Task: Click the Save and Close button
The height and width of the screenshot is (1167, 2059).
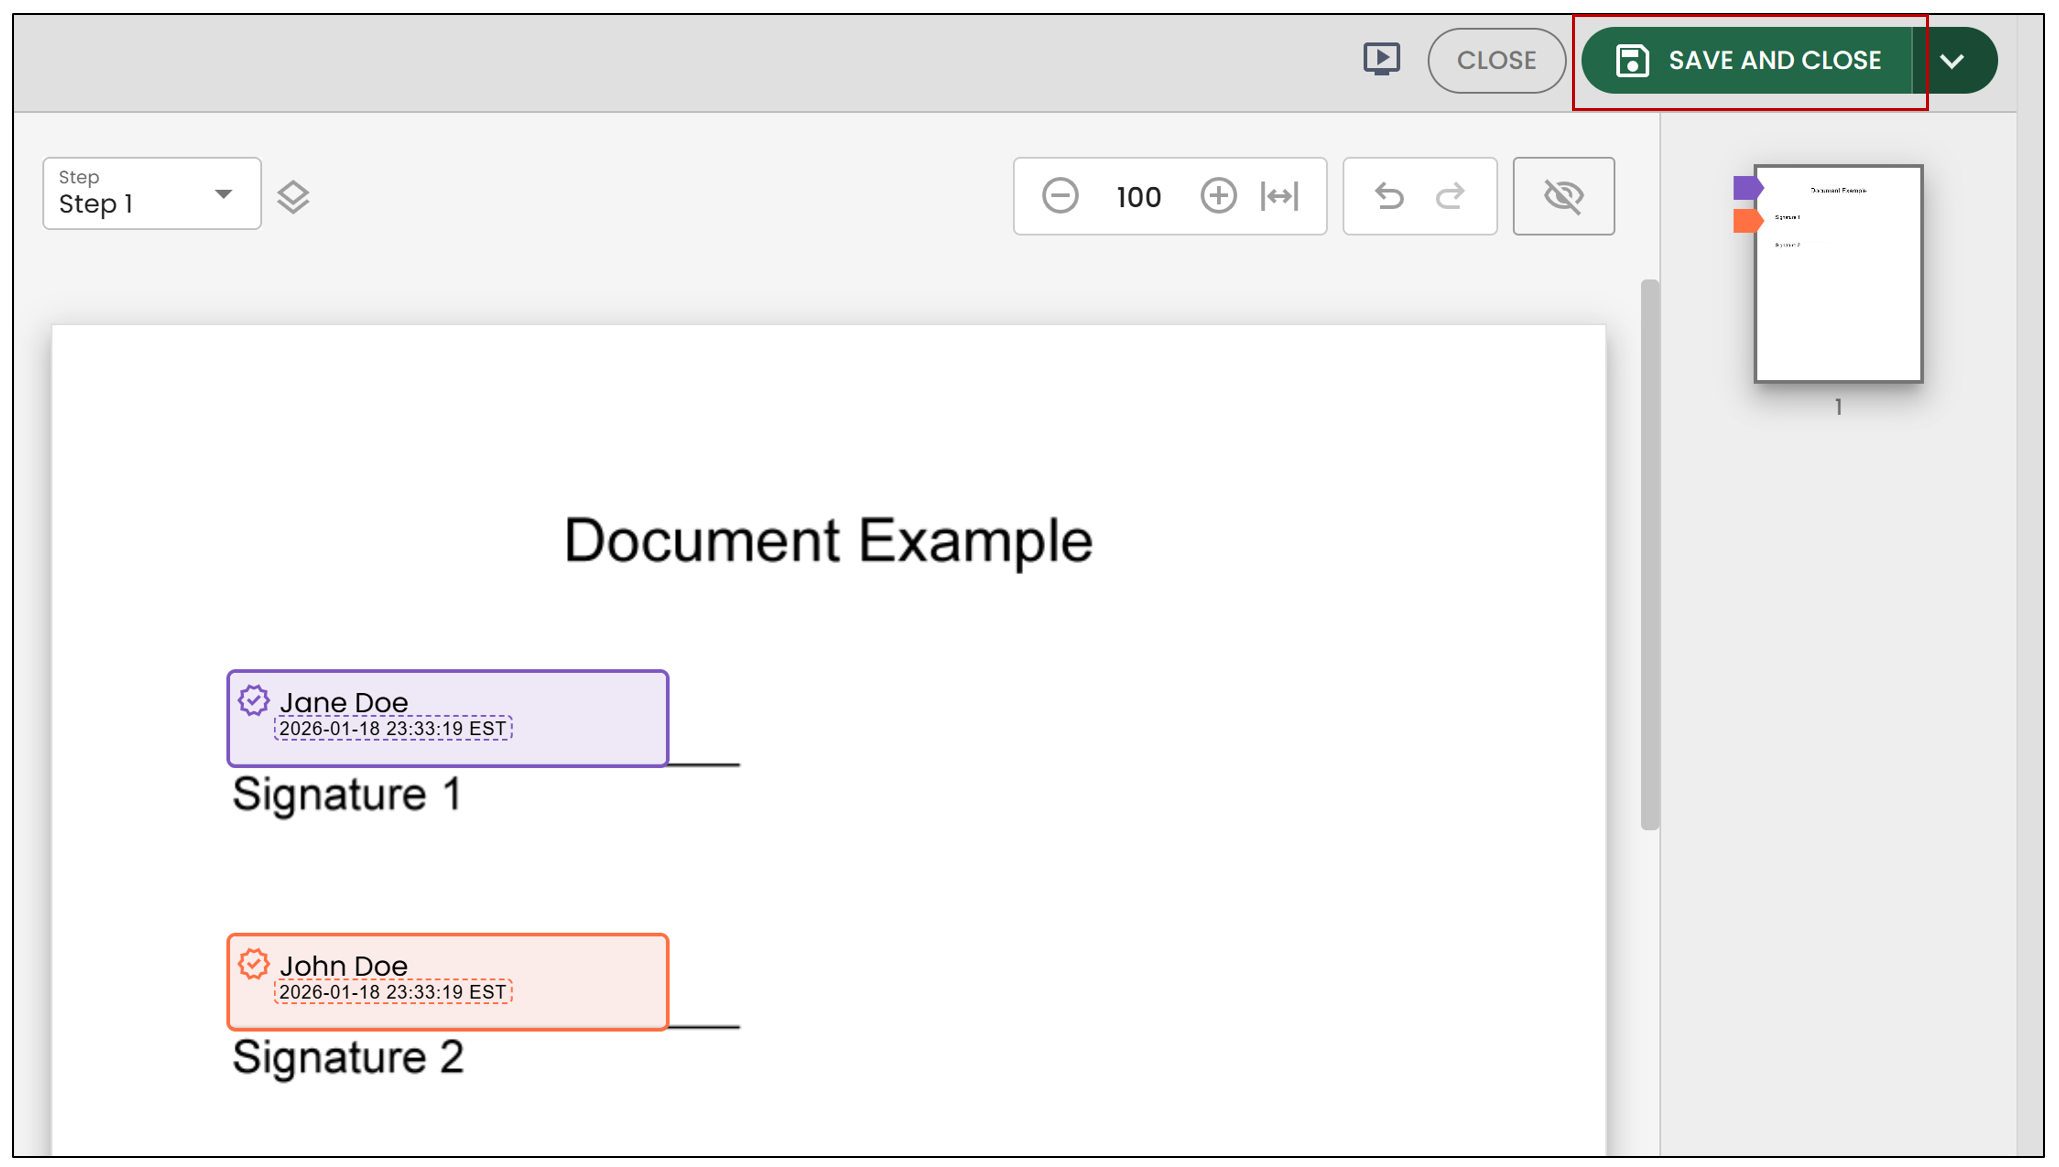Action: 1747,61
